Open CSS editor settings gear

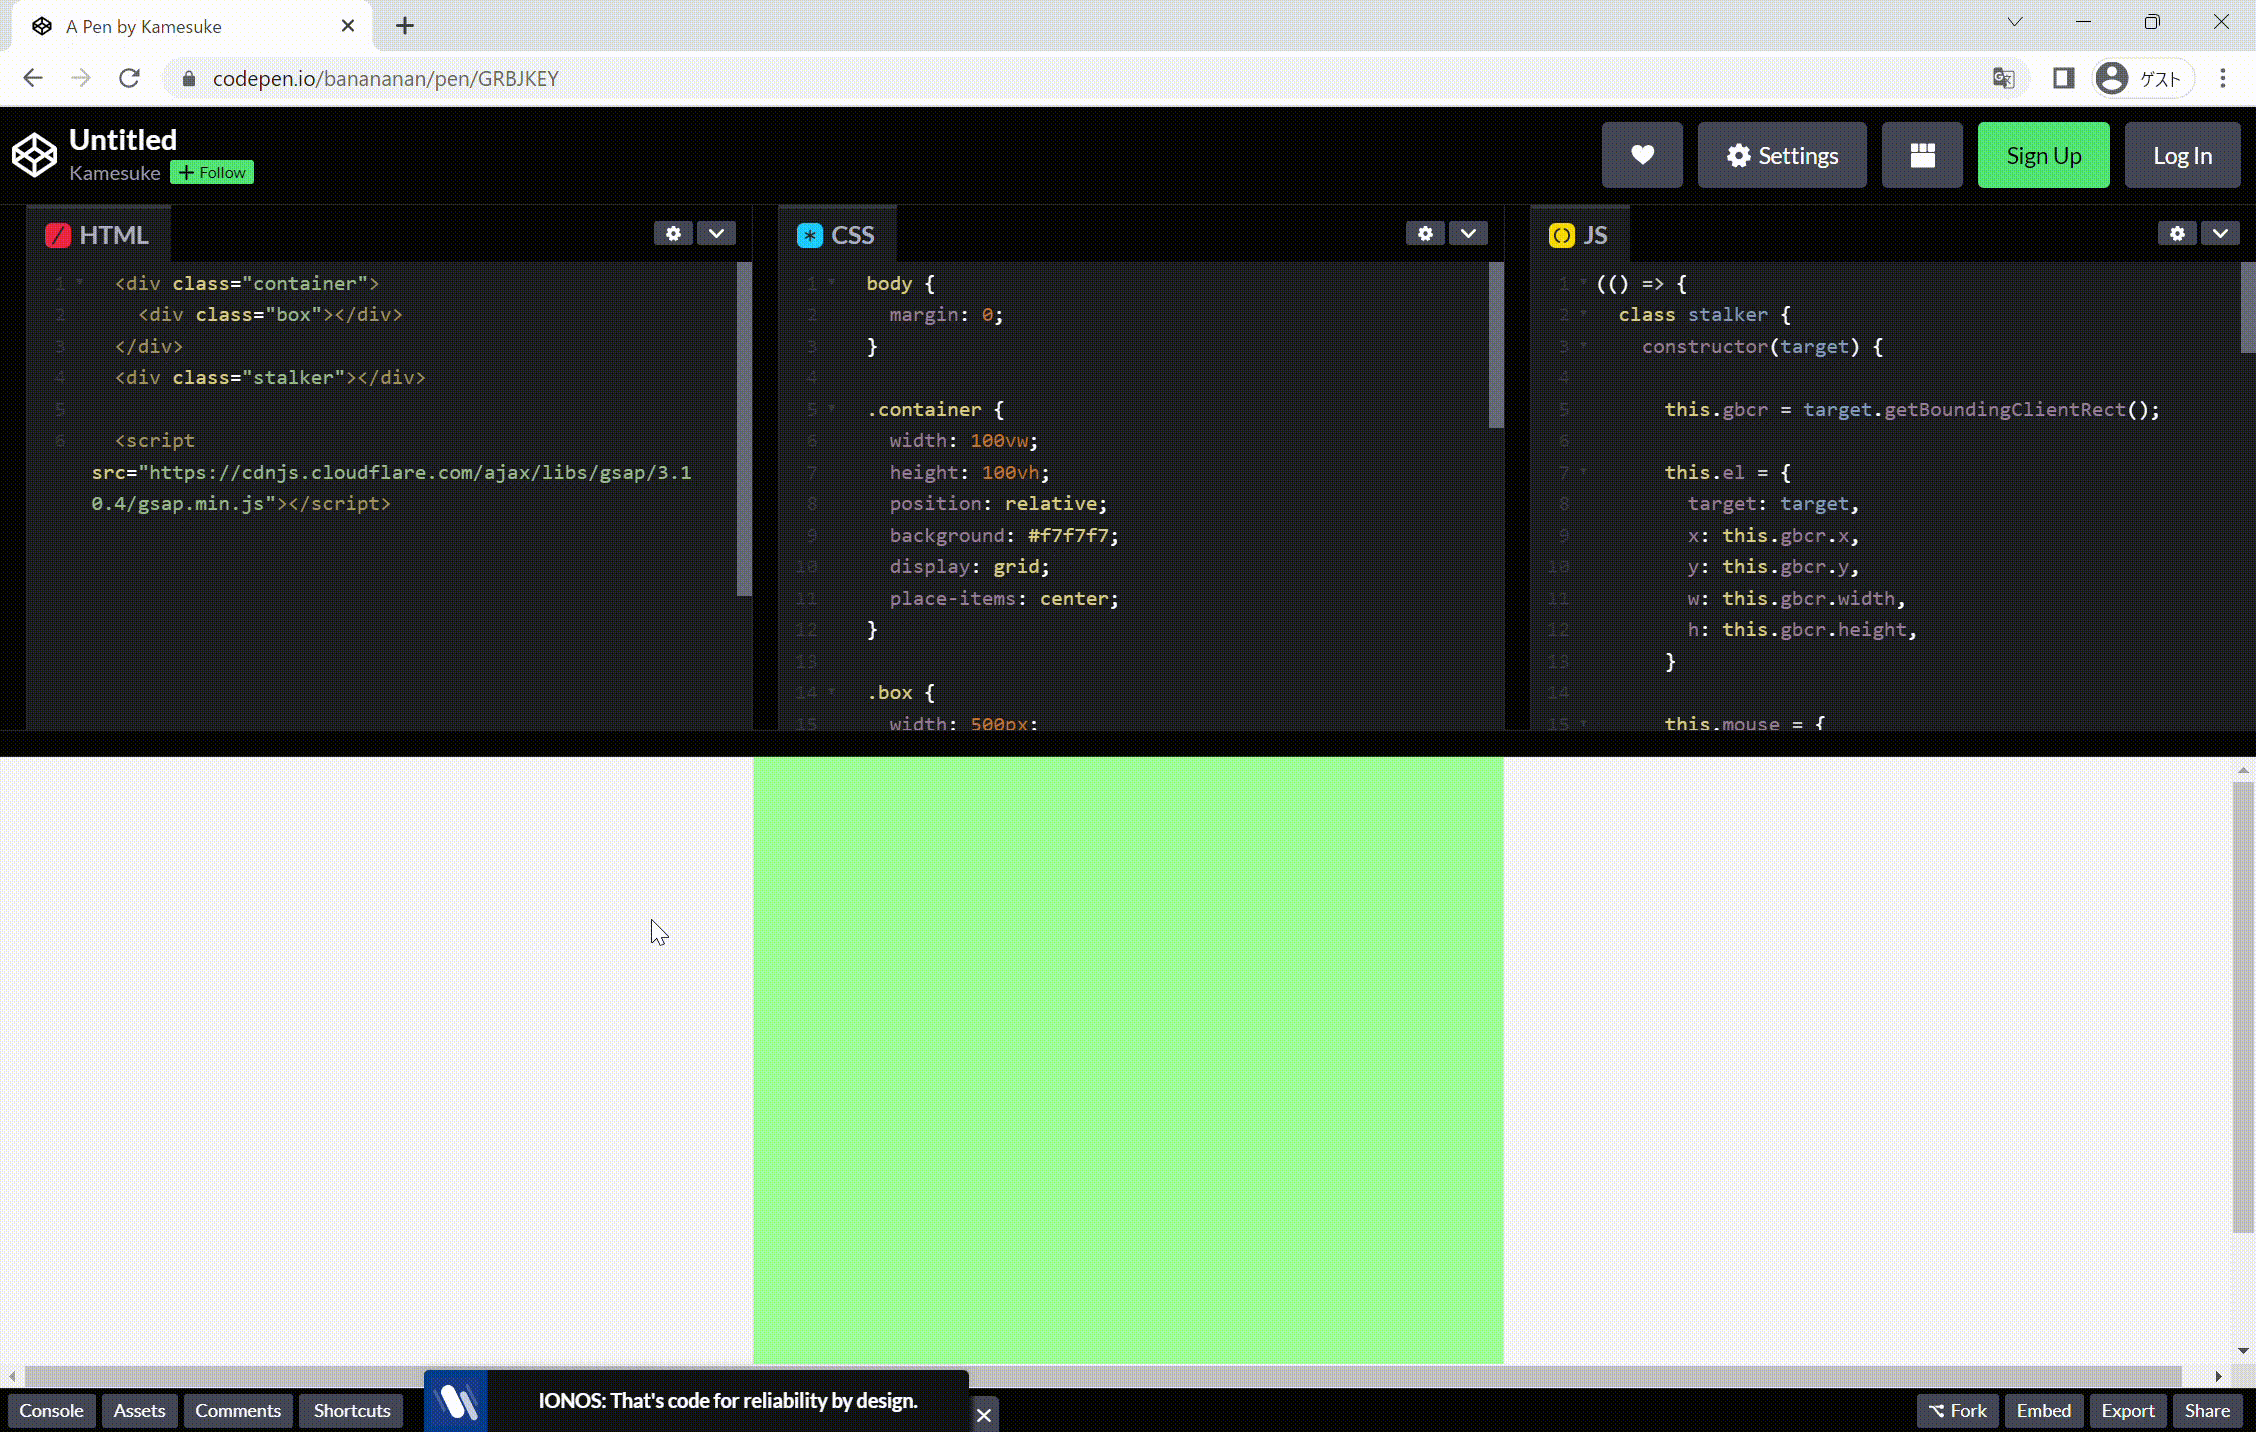coord(1425,233)
